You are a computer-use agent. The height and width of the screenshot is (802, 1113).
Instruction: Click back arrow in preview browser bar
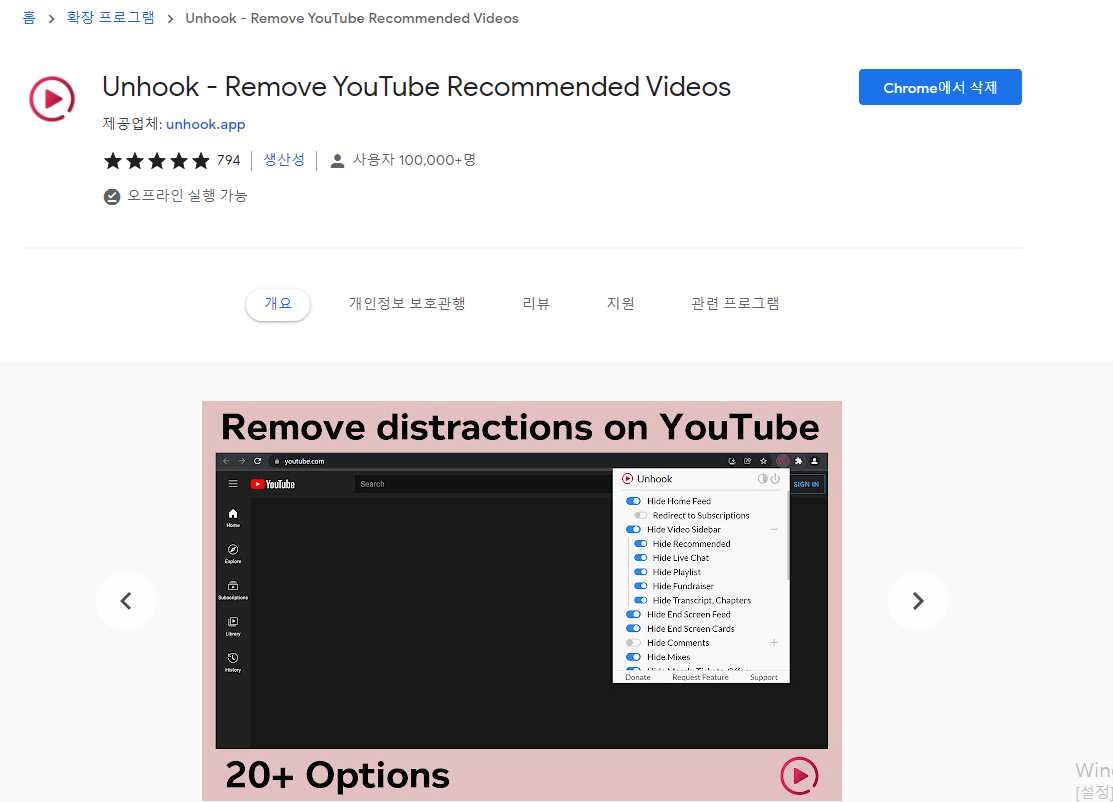click(x=226, y=461)
